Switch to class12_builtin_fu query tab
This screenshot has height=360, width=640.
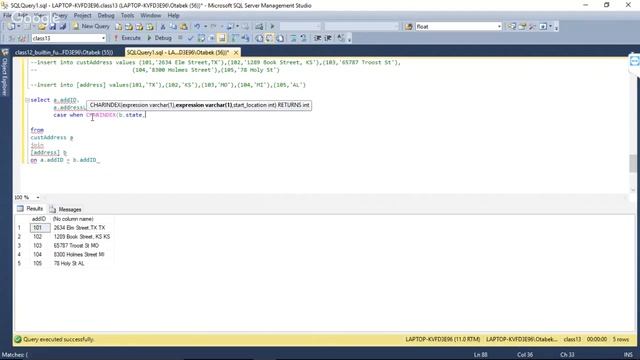(x=64, y=53)
